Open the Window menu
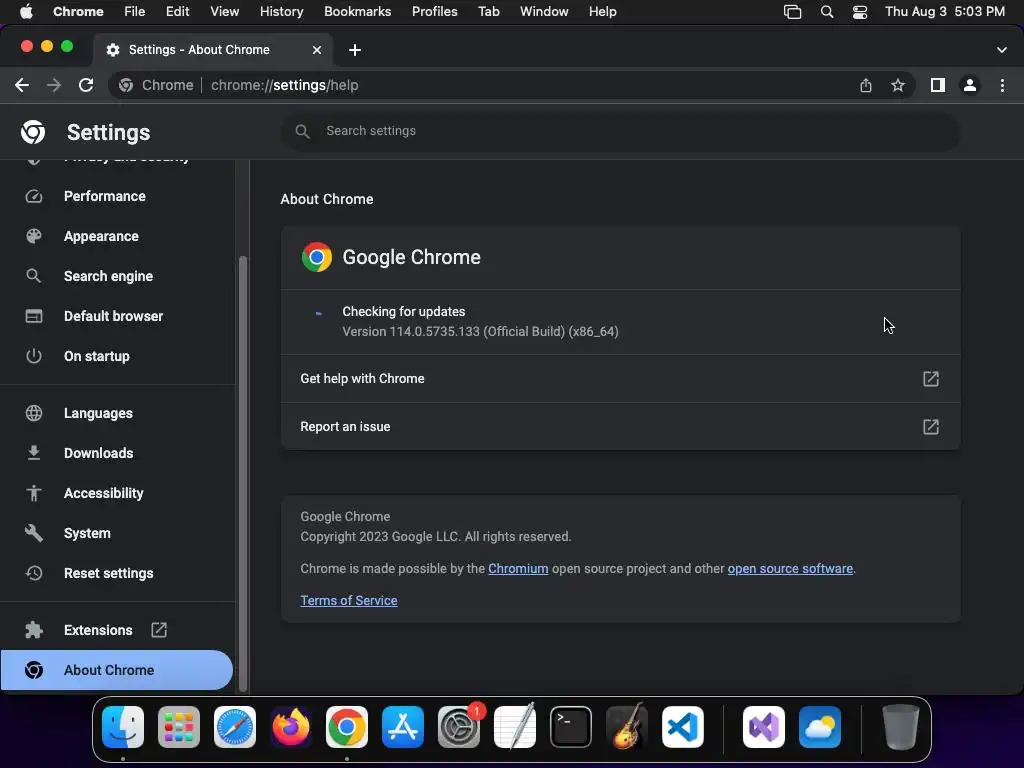Viewport: 1024px width, 768px height. tap(544, 12)
